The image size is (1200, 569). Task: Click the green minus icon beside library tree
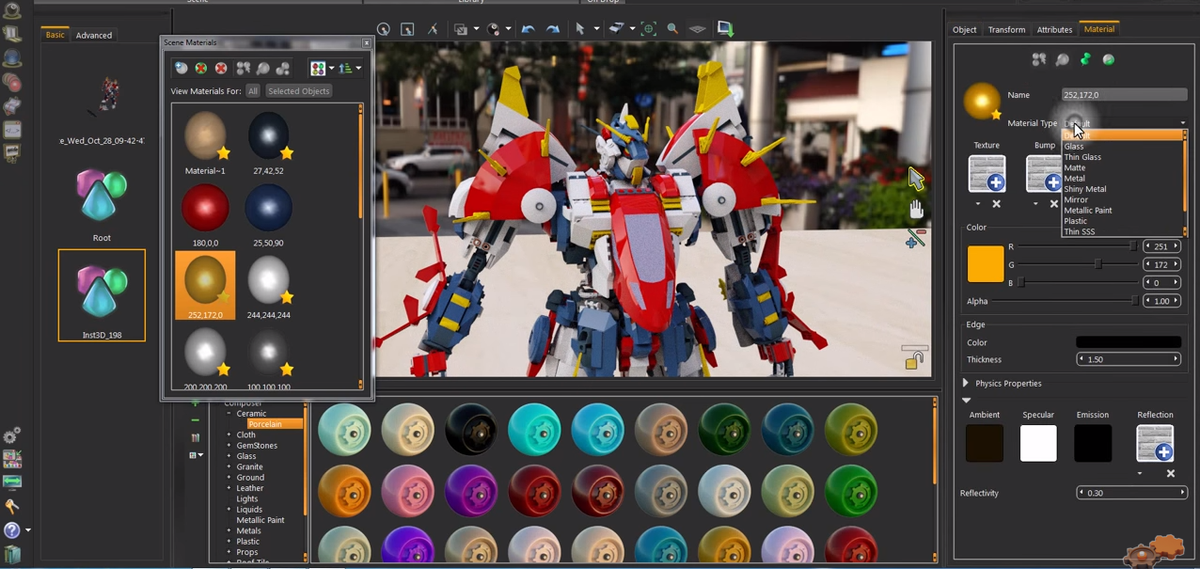[195, 420]
